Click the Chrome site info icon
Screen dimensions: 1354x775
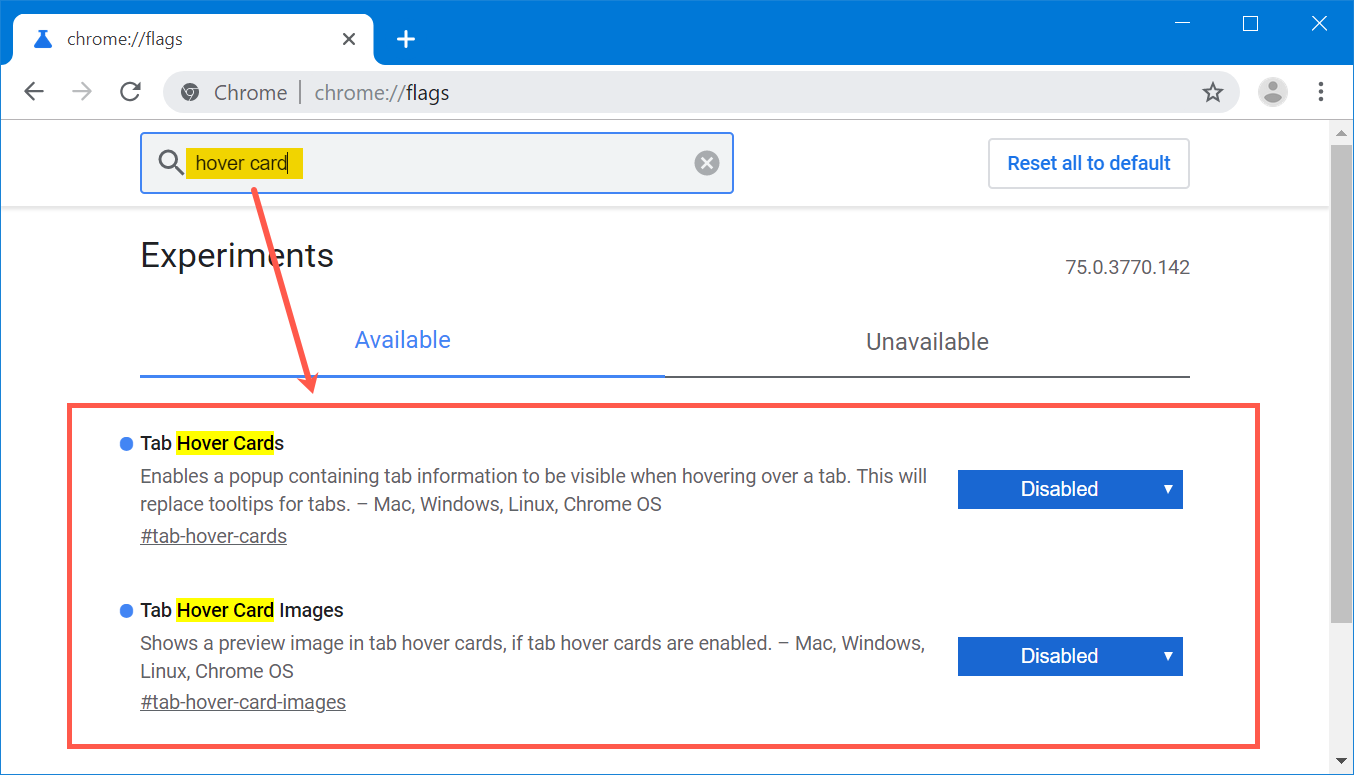tap(190, 93)
